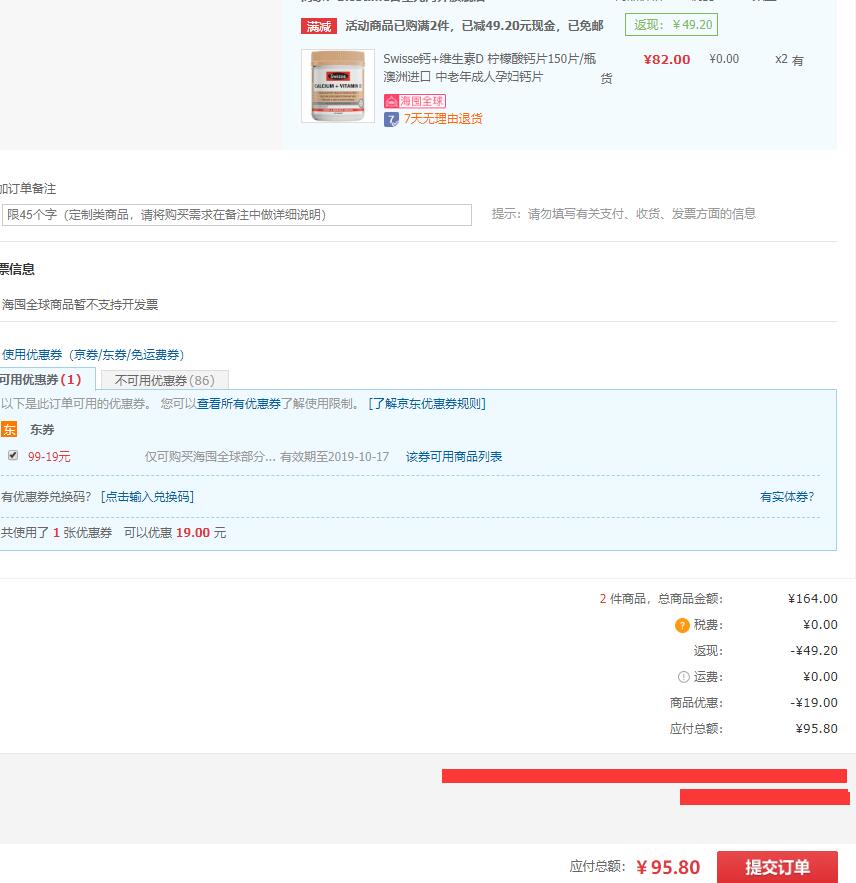Click [点击输入兑换码] link
The height and width of the screenshot is (883, 856).
[147, 497]
